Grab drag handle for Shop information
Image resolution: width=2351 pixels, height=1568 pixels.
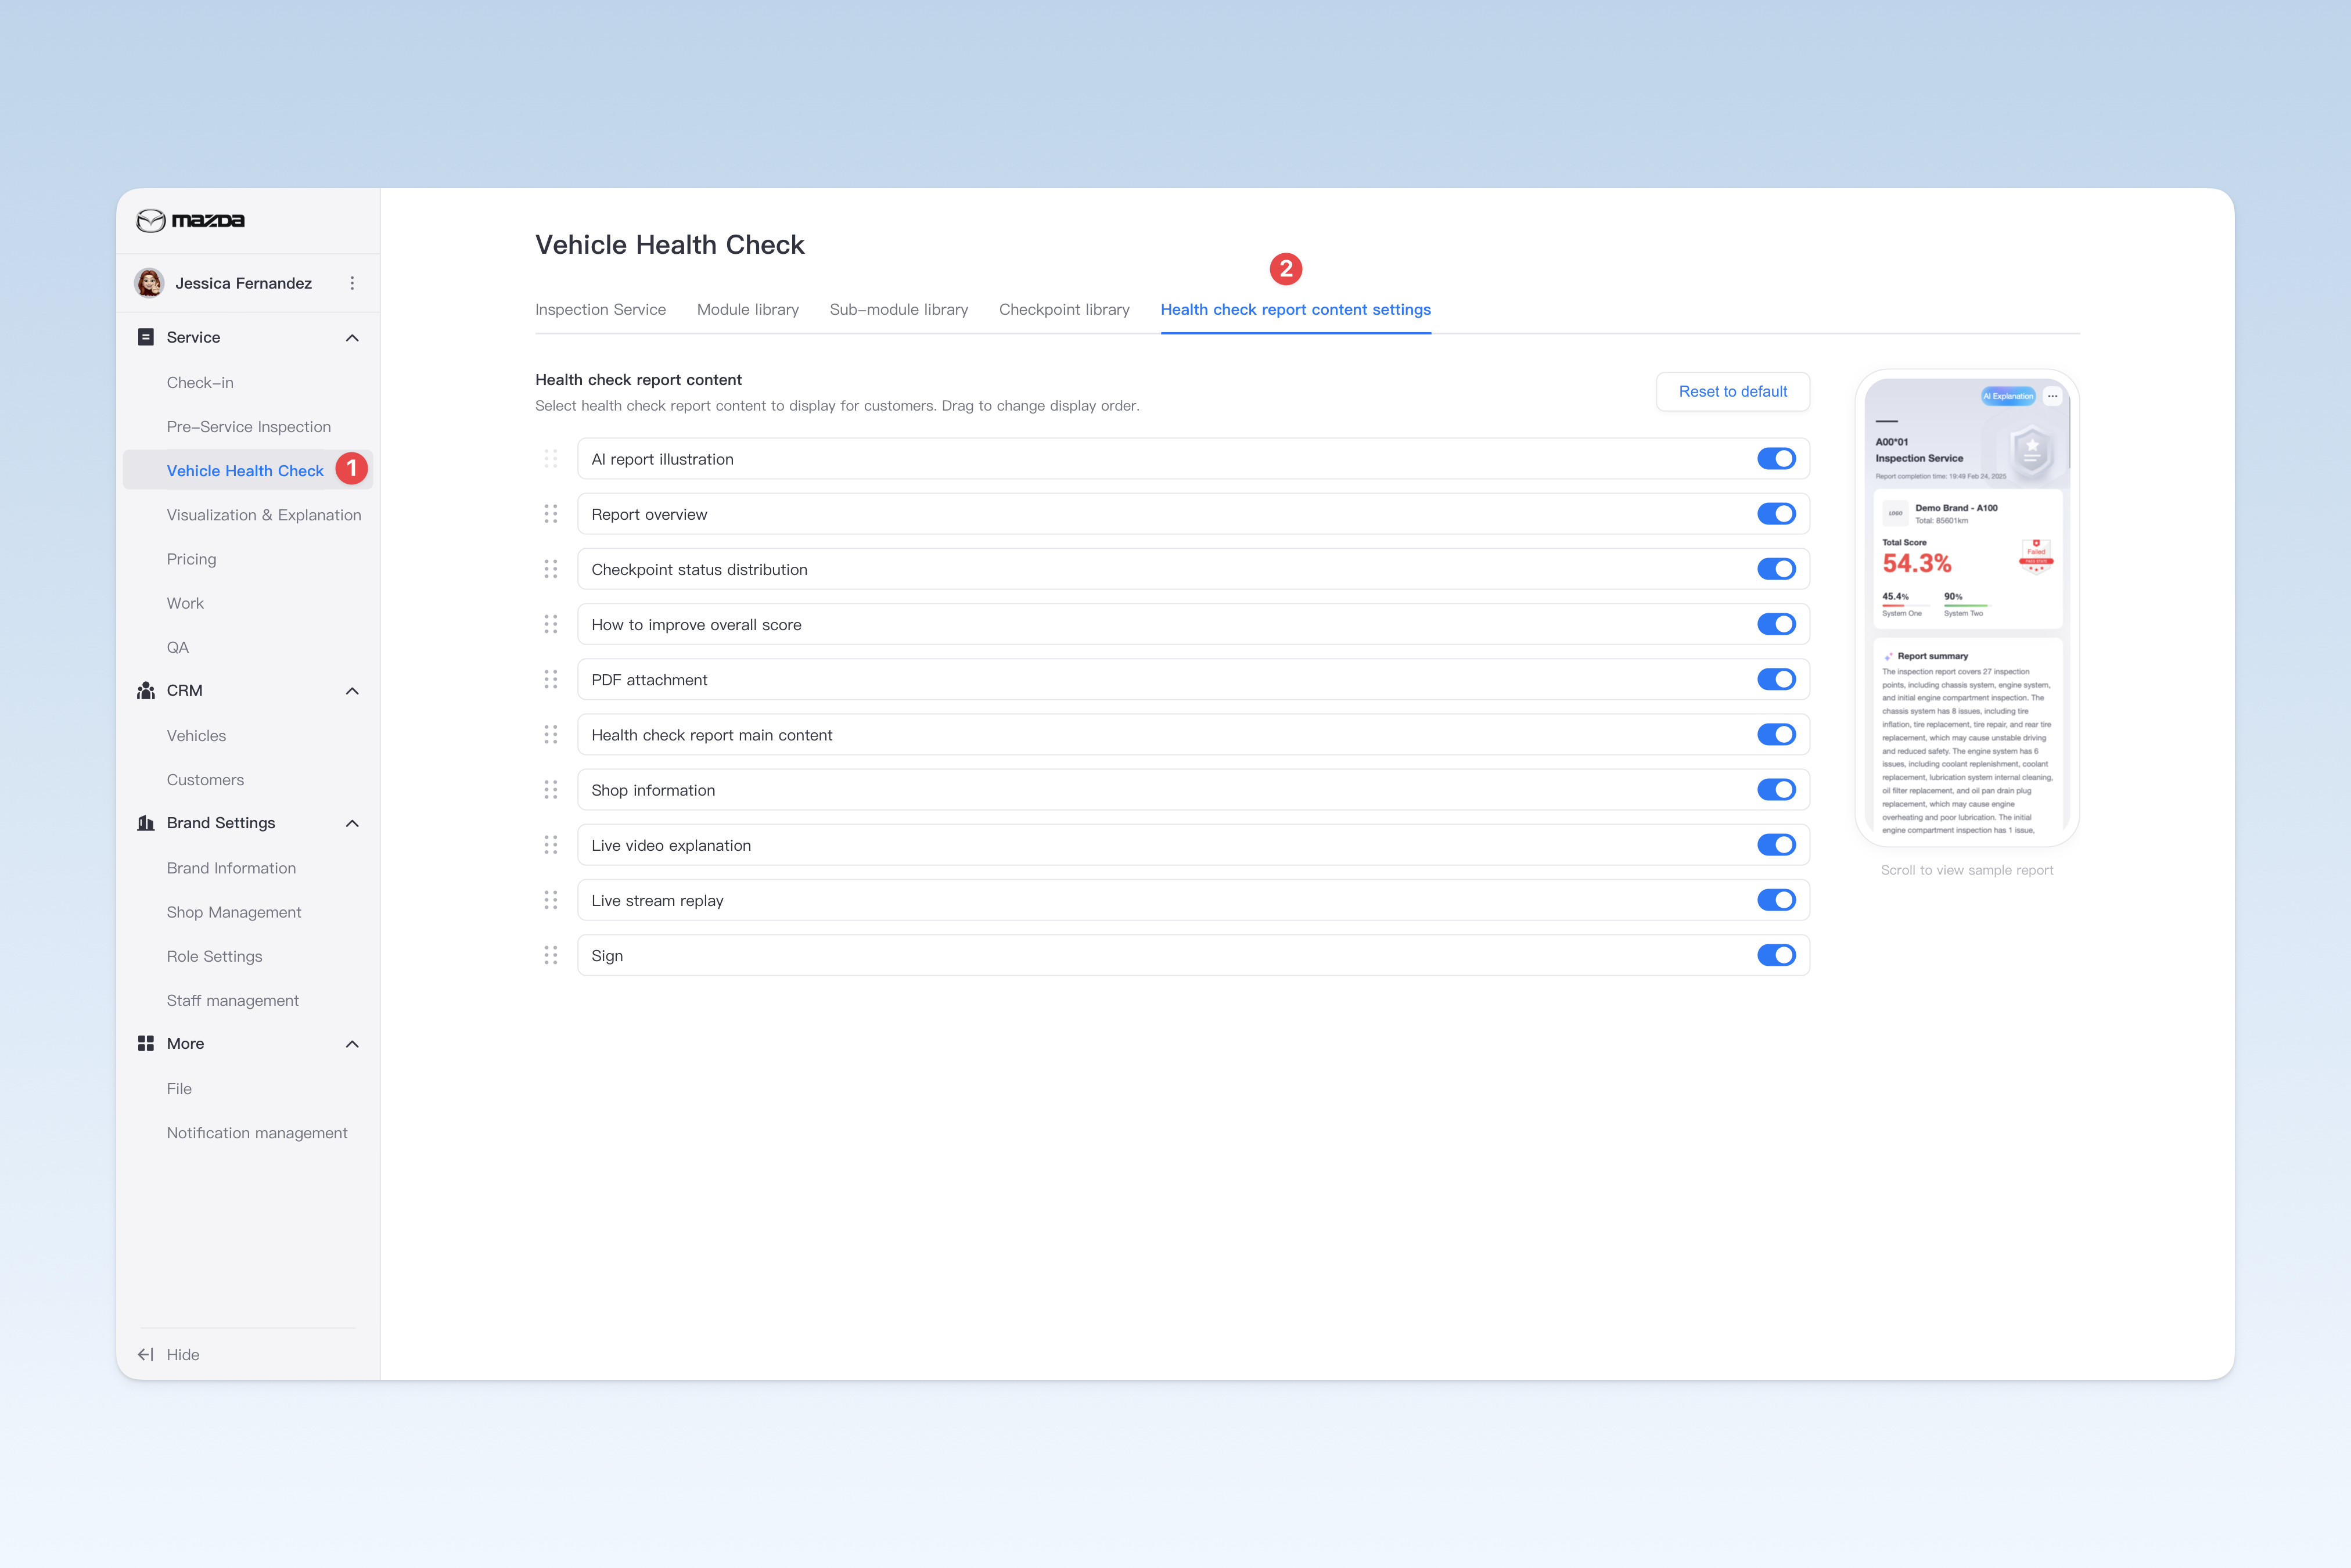551,790
